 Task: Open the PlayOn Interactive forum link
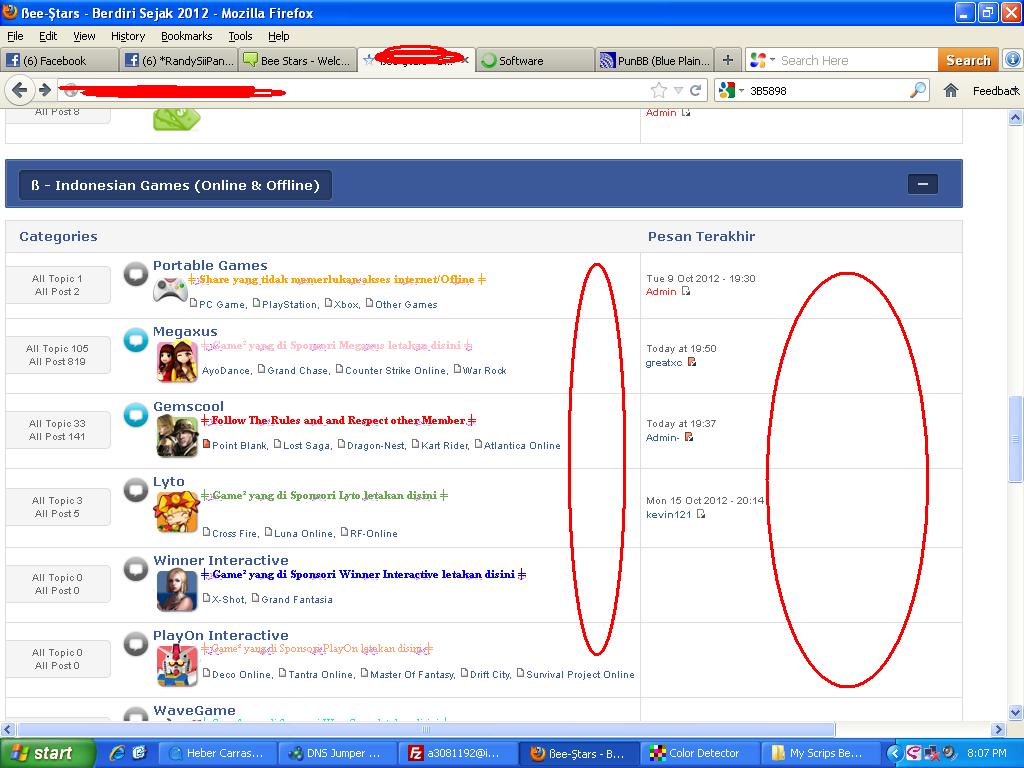[x=221, y=635]
